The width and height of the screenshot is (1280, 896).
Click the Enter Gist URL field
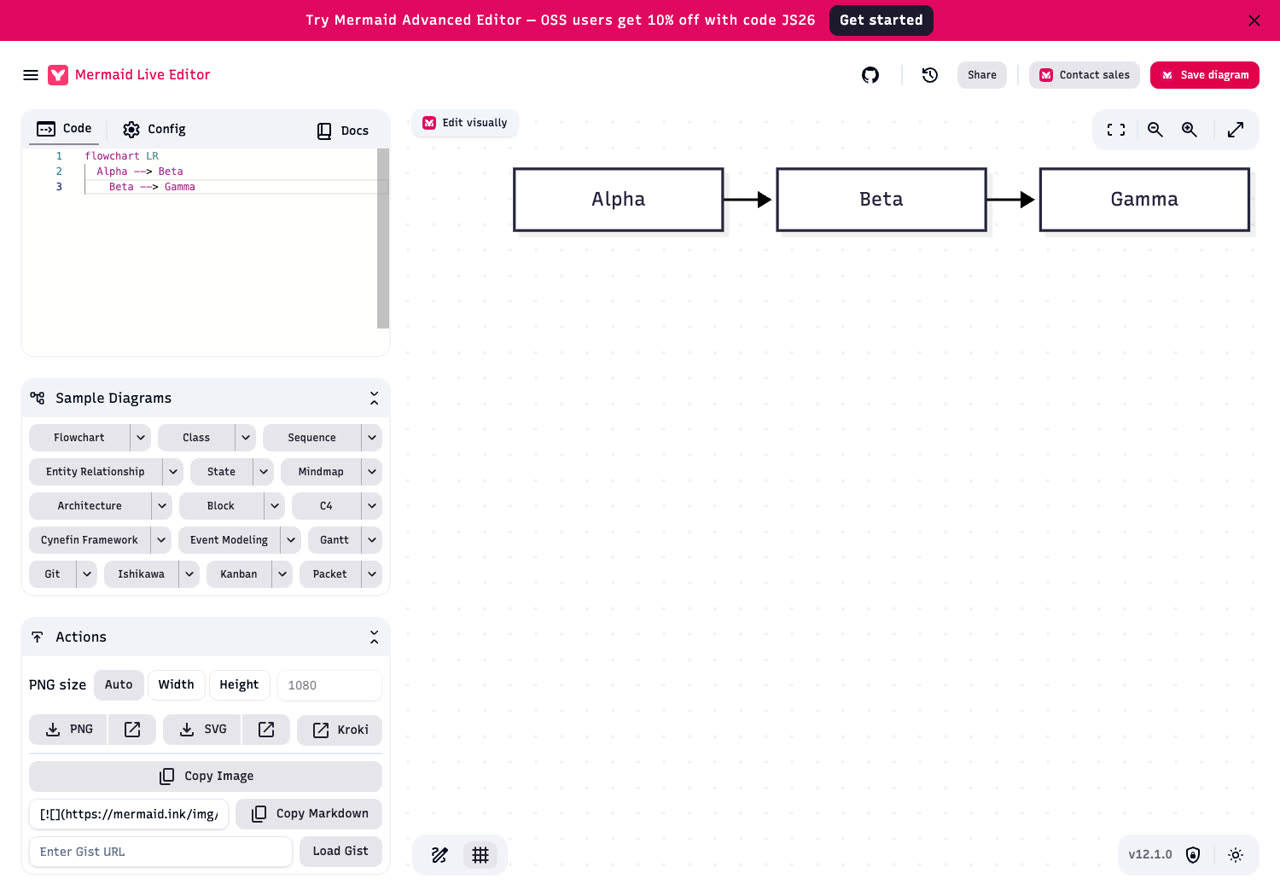click(161, 852)
